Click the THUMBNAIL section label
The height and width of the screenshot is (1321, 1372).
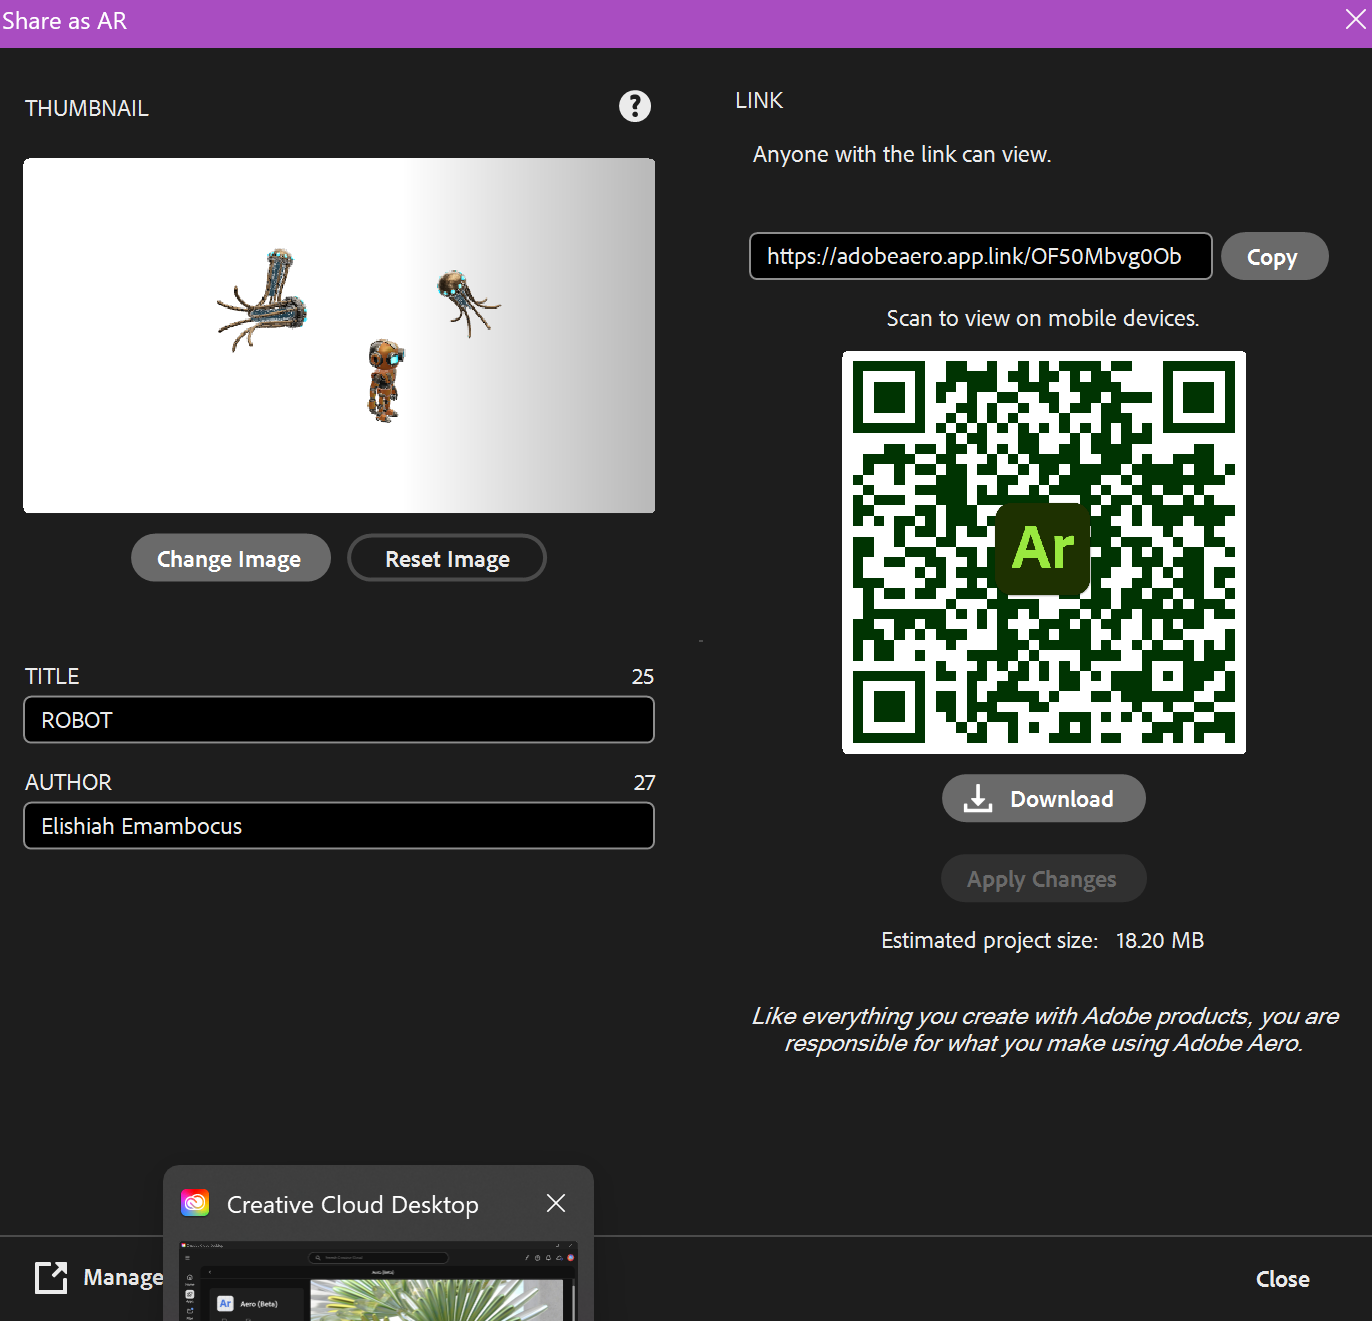point(87,108)
